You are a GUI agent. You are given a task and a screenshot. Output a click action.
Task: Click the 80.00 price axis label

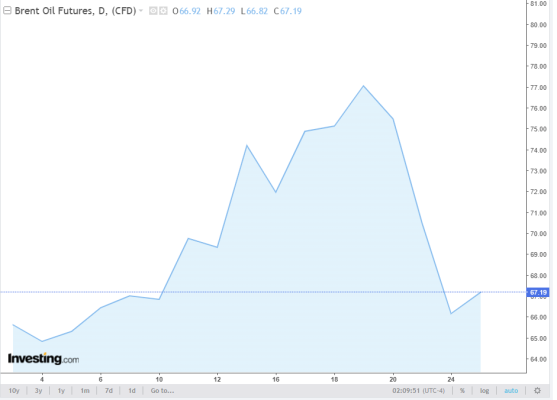[x=538, y=25]
